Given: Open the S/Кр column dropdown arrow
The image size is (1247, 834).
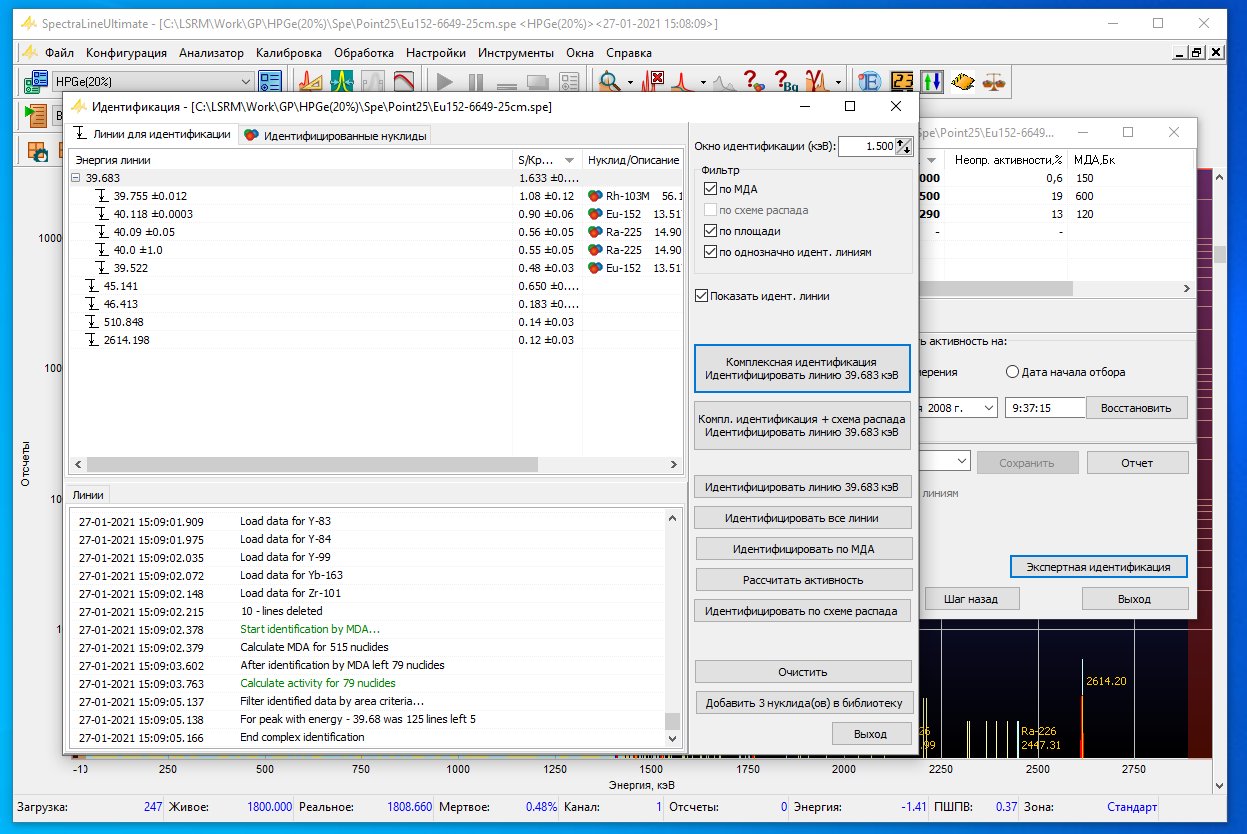Looking at the screenshot, I should [569, 160].
